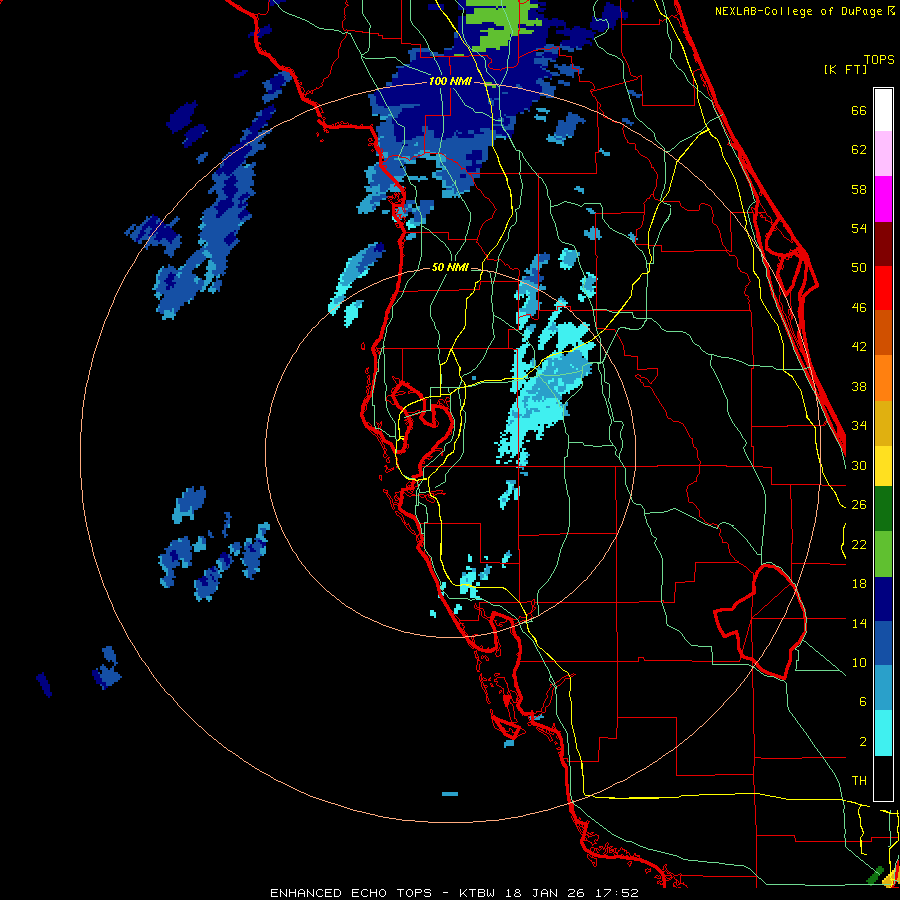Pick the royal blue legend swatch near 14
Image resolution: width=900 pixels, height=900 pixels.
tap(883, 643)
